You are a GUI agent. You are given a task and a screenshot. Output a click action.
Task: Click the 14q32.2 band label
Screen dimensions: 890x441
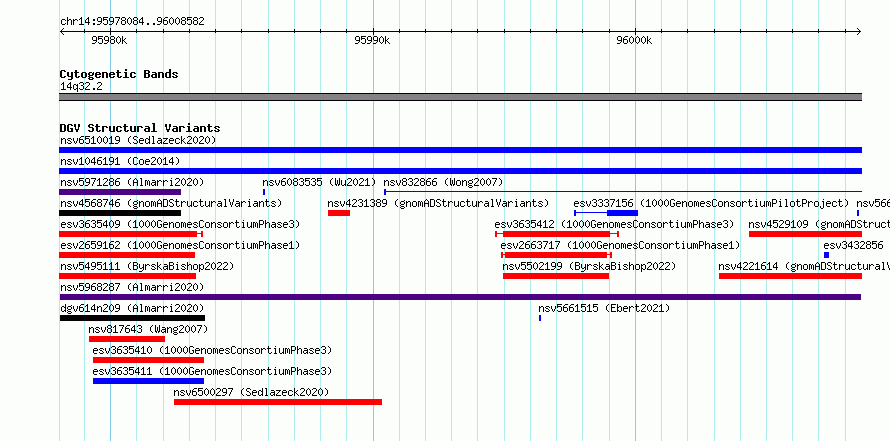[x=81, y=87]
